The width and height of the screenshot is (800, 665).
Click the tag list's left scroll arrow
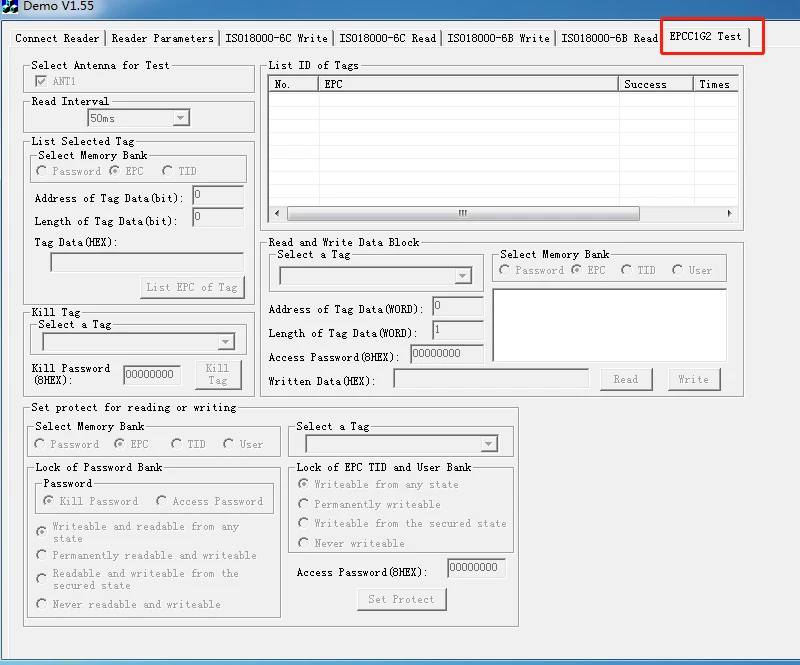point(277,213)
